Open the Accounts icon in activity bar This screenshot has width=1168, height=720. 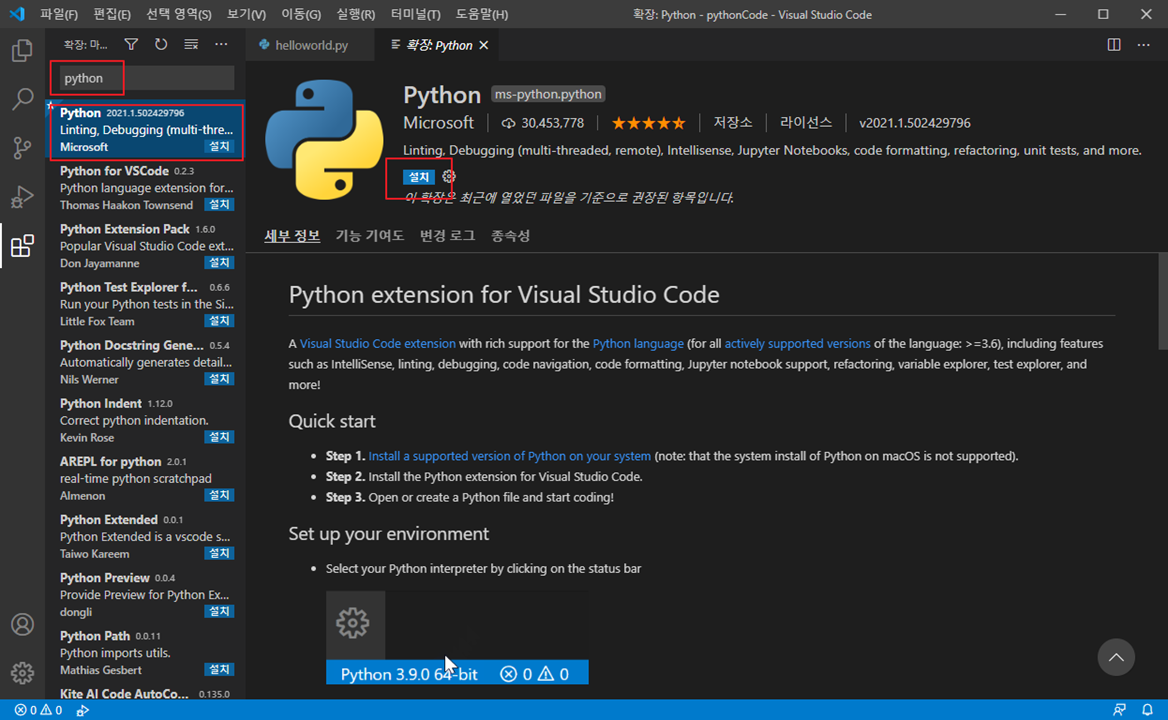click(22, 624)
